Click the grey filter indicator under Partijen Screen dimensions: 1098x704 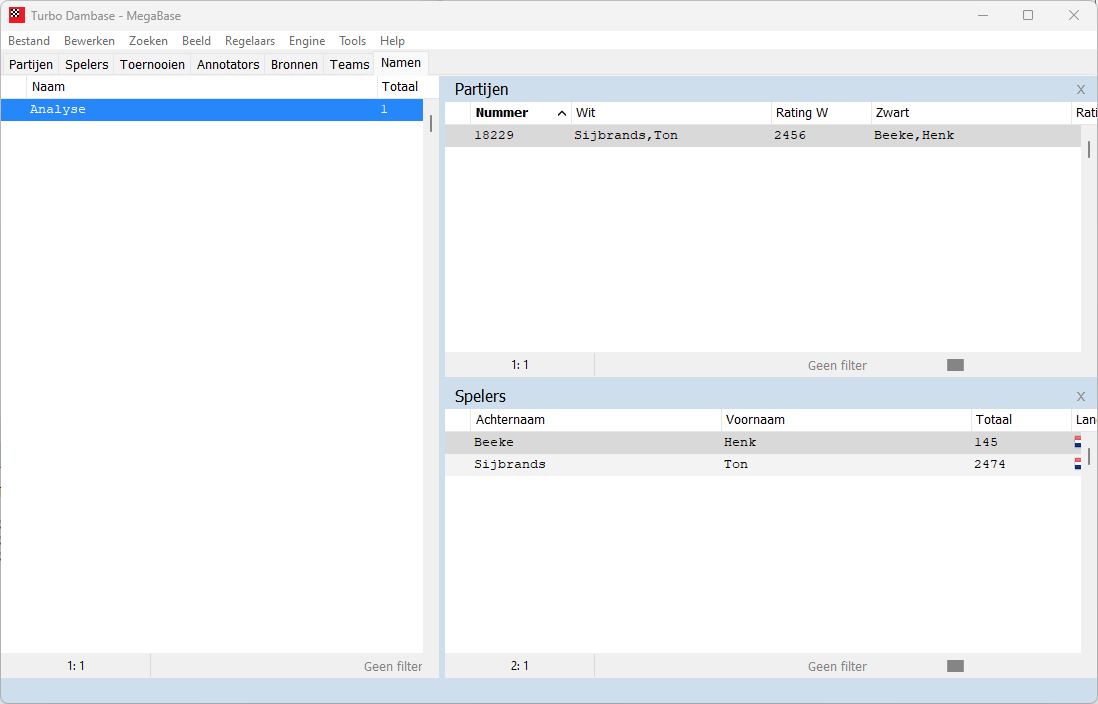coord(955,365)
